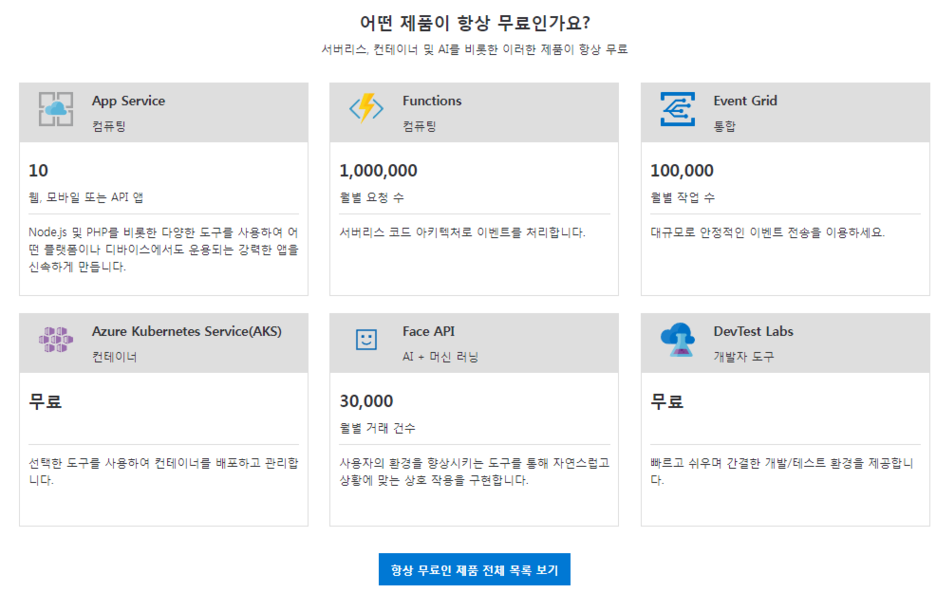Click the Face API smiley icon
This screenshot has height=593, width=936.
pos(366,339)
